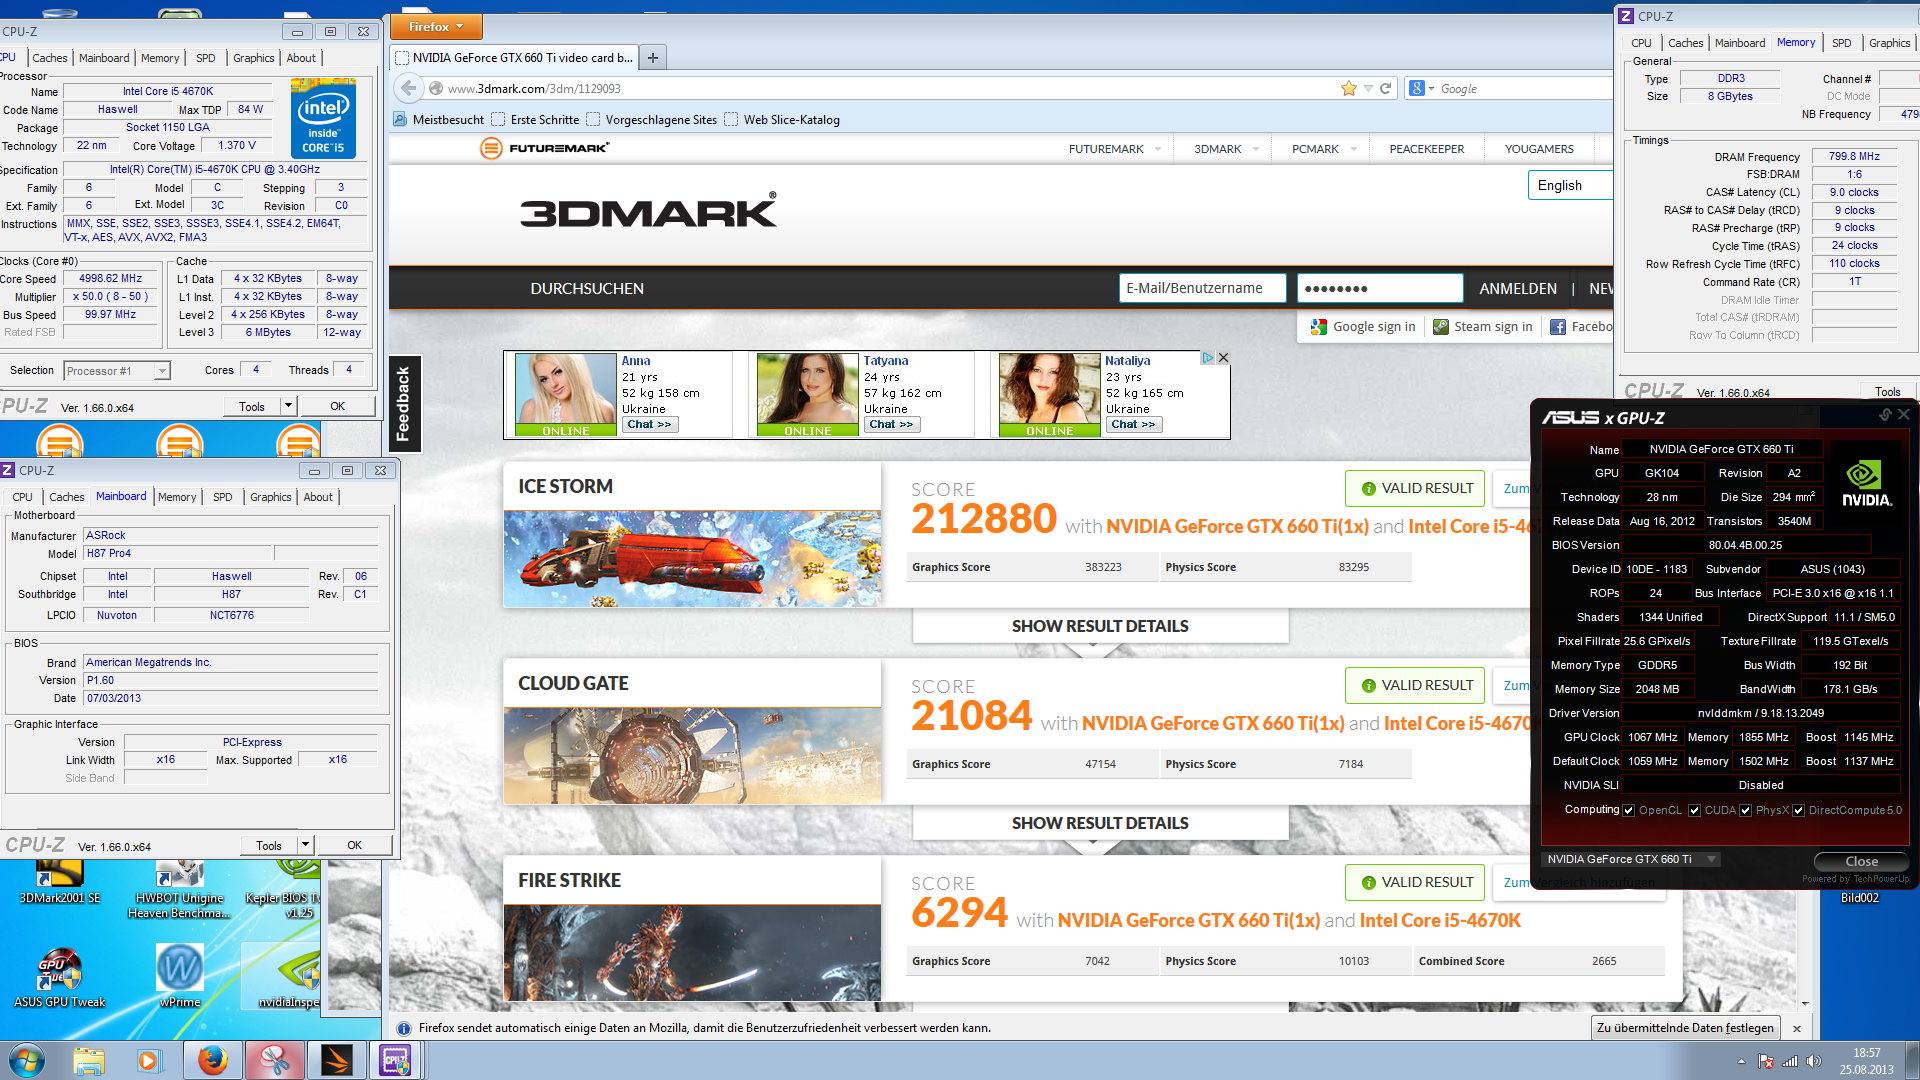The height and width of the screenshot is (1080, 1920).
Task: Open Windows Explorer from taskbar
Action: click(89, 1060)
